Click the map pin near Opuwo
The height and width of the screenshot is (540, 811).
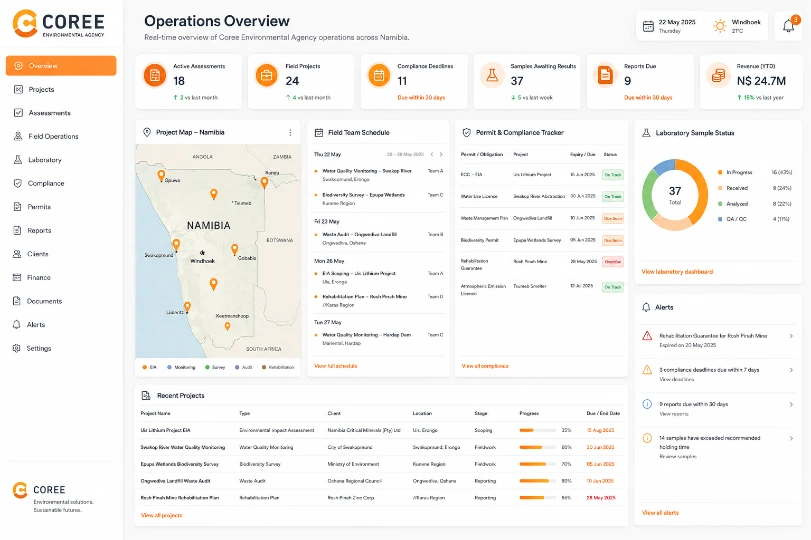pyautogui.click(x=161, y=175)
